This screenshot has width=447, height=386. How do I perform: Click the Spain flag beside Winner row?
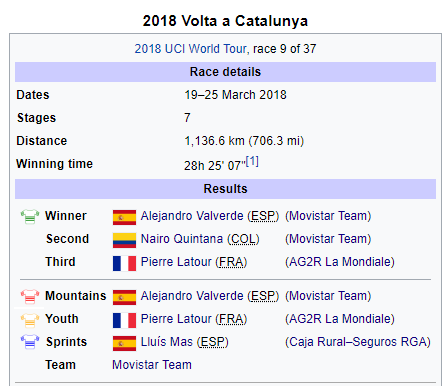[x=124, y=217]
